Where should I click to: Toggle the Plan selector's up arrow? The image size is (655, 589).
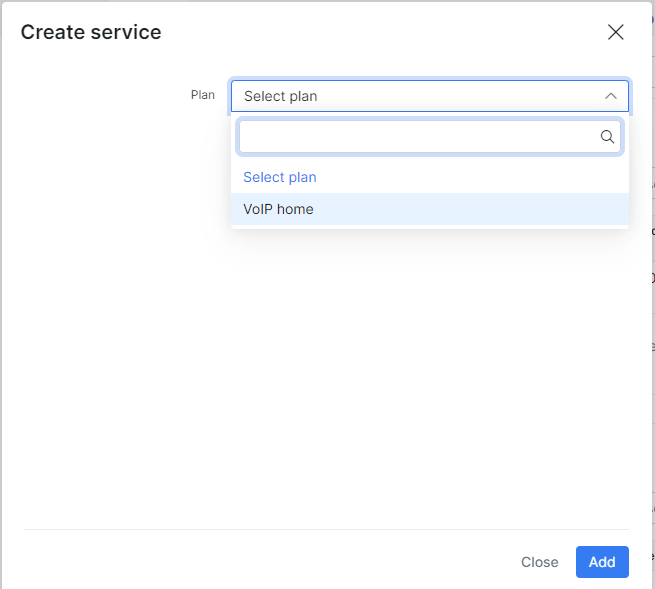[611, 96]
